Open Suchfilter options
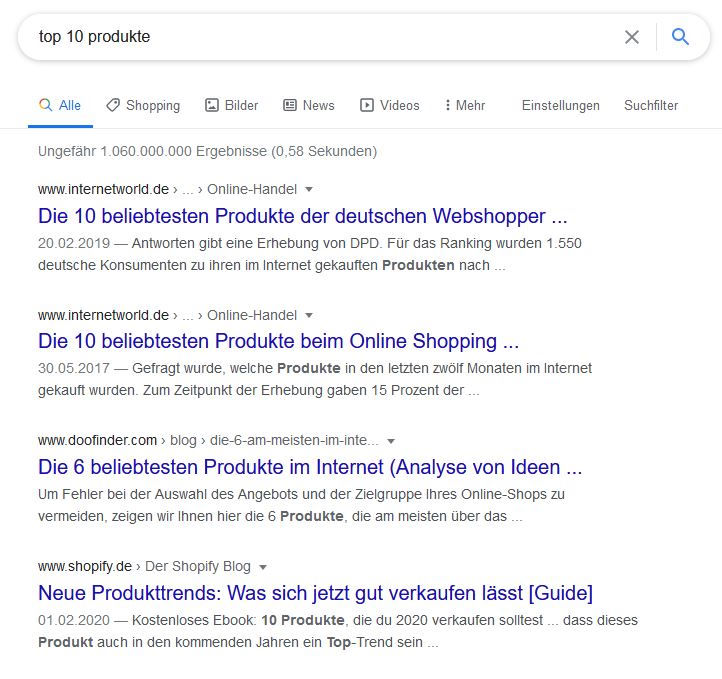722x679 pixels. [651, 105]
